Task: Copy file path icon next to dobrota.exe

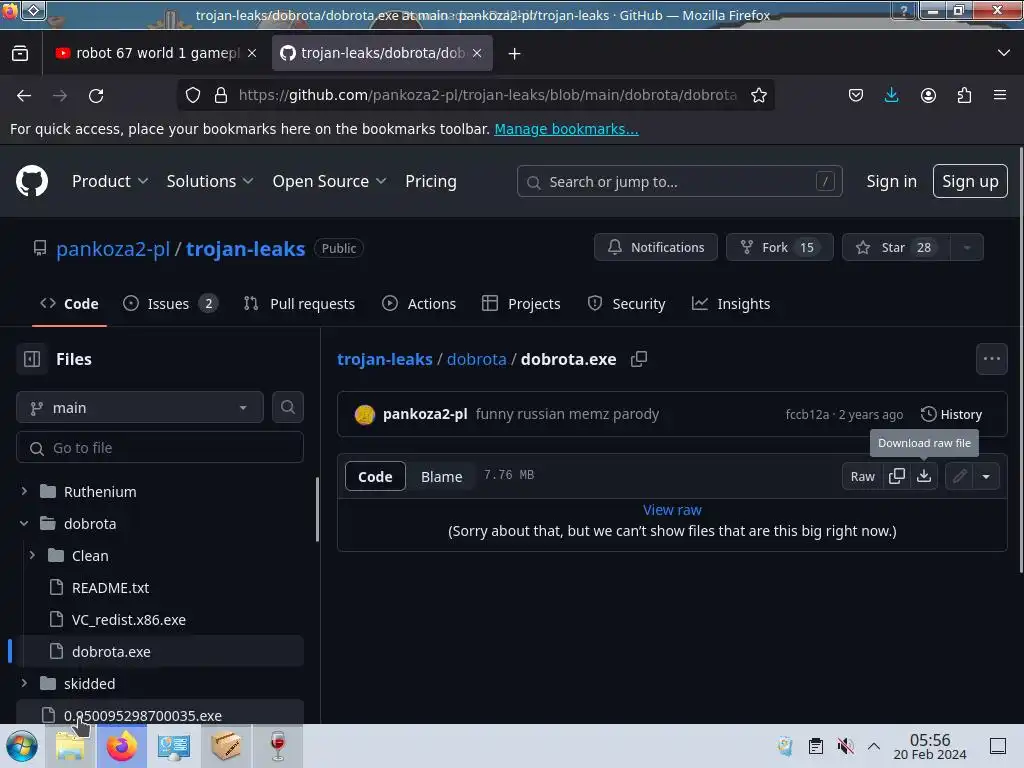Action: 639,359
